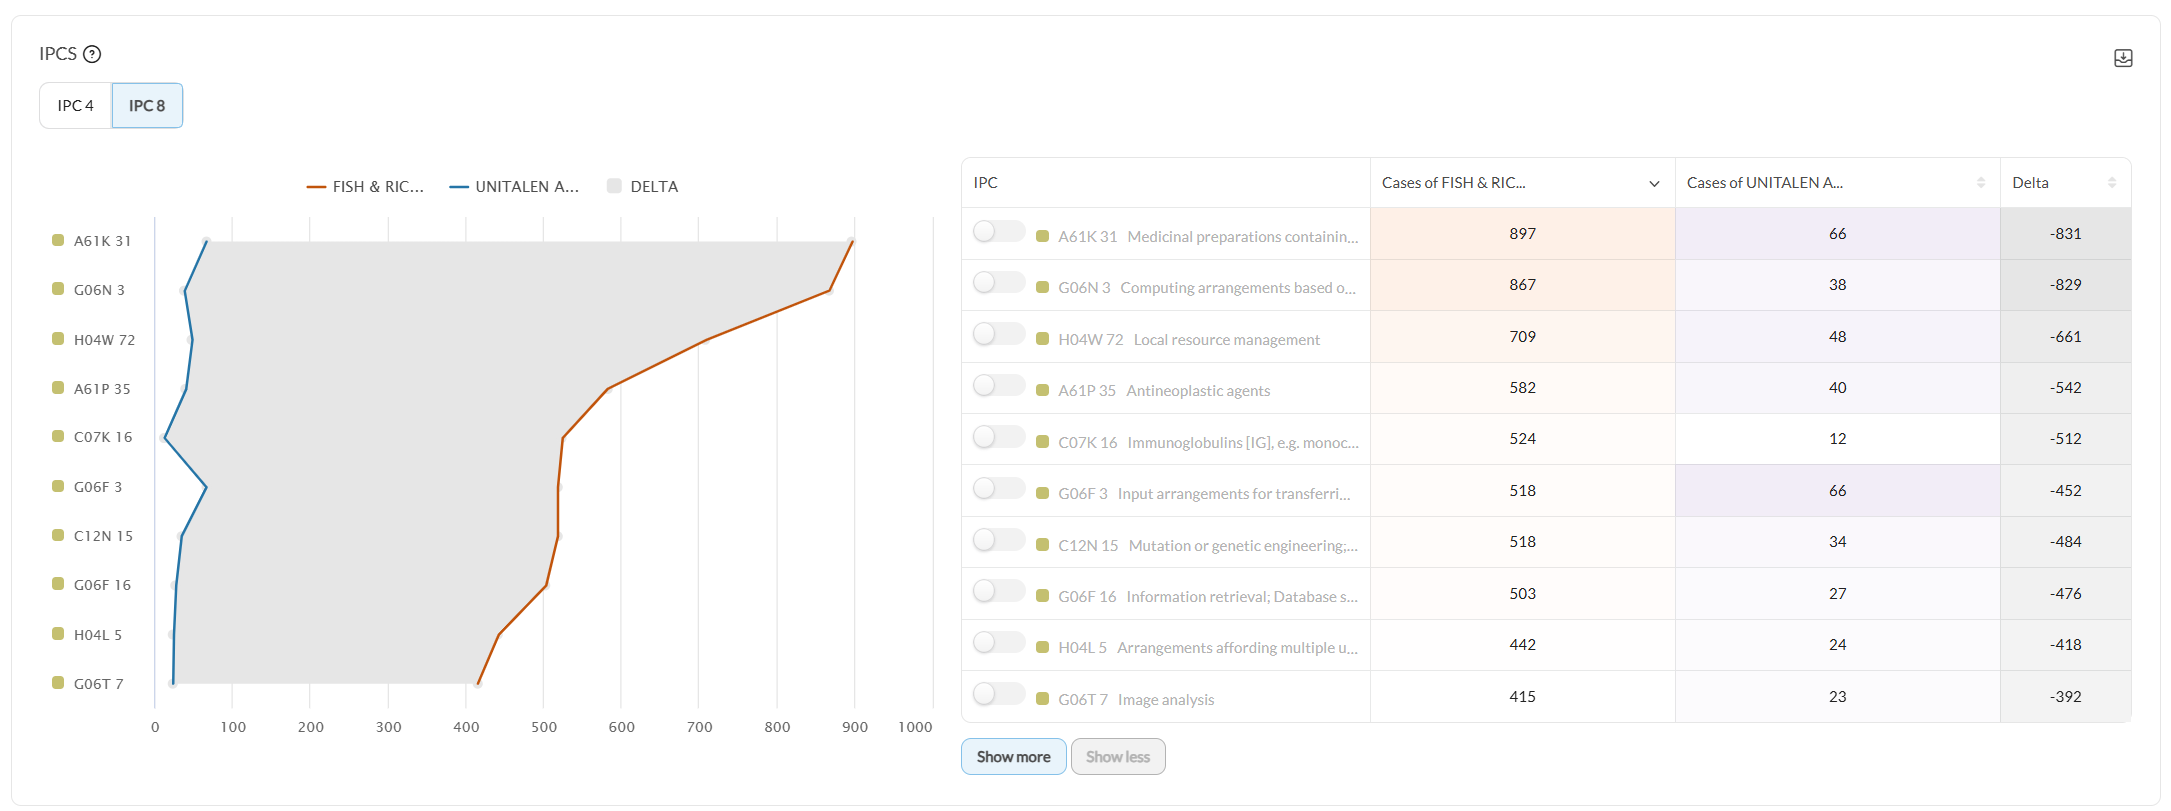Enable the C12N 15 row toggle

click(998, 540)
